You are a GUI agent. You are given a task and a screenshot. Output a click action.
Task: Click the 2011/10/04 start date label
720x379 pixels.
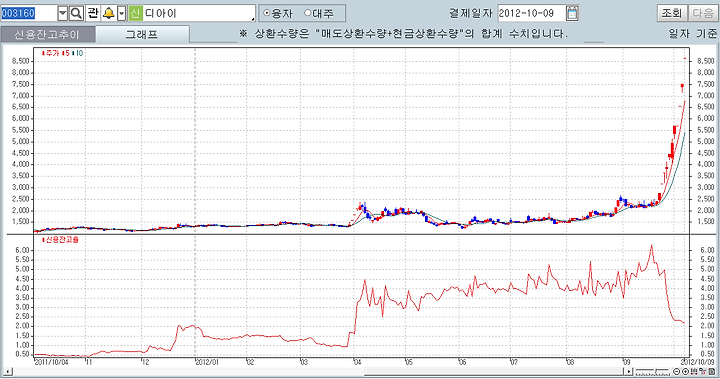pos(51,362)
